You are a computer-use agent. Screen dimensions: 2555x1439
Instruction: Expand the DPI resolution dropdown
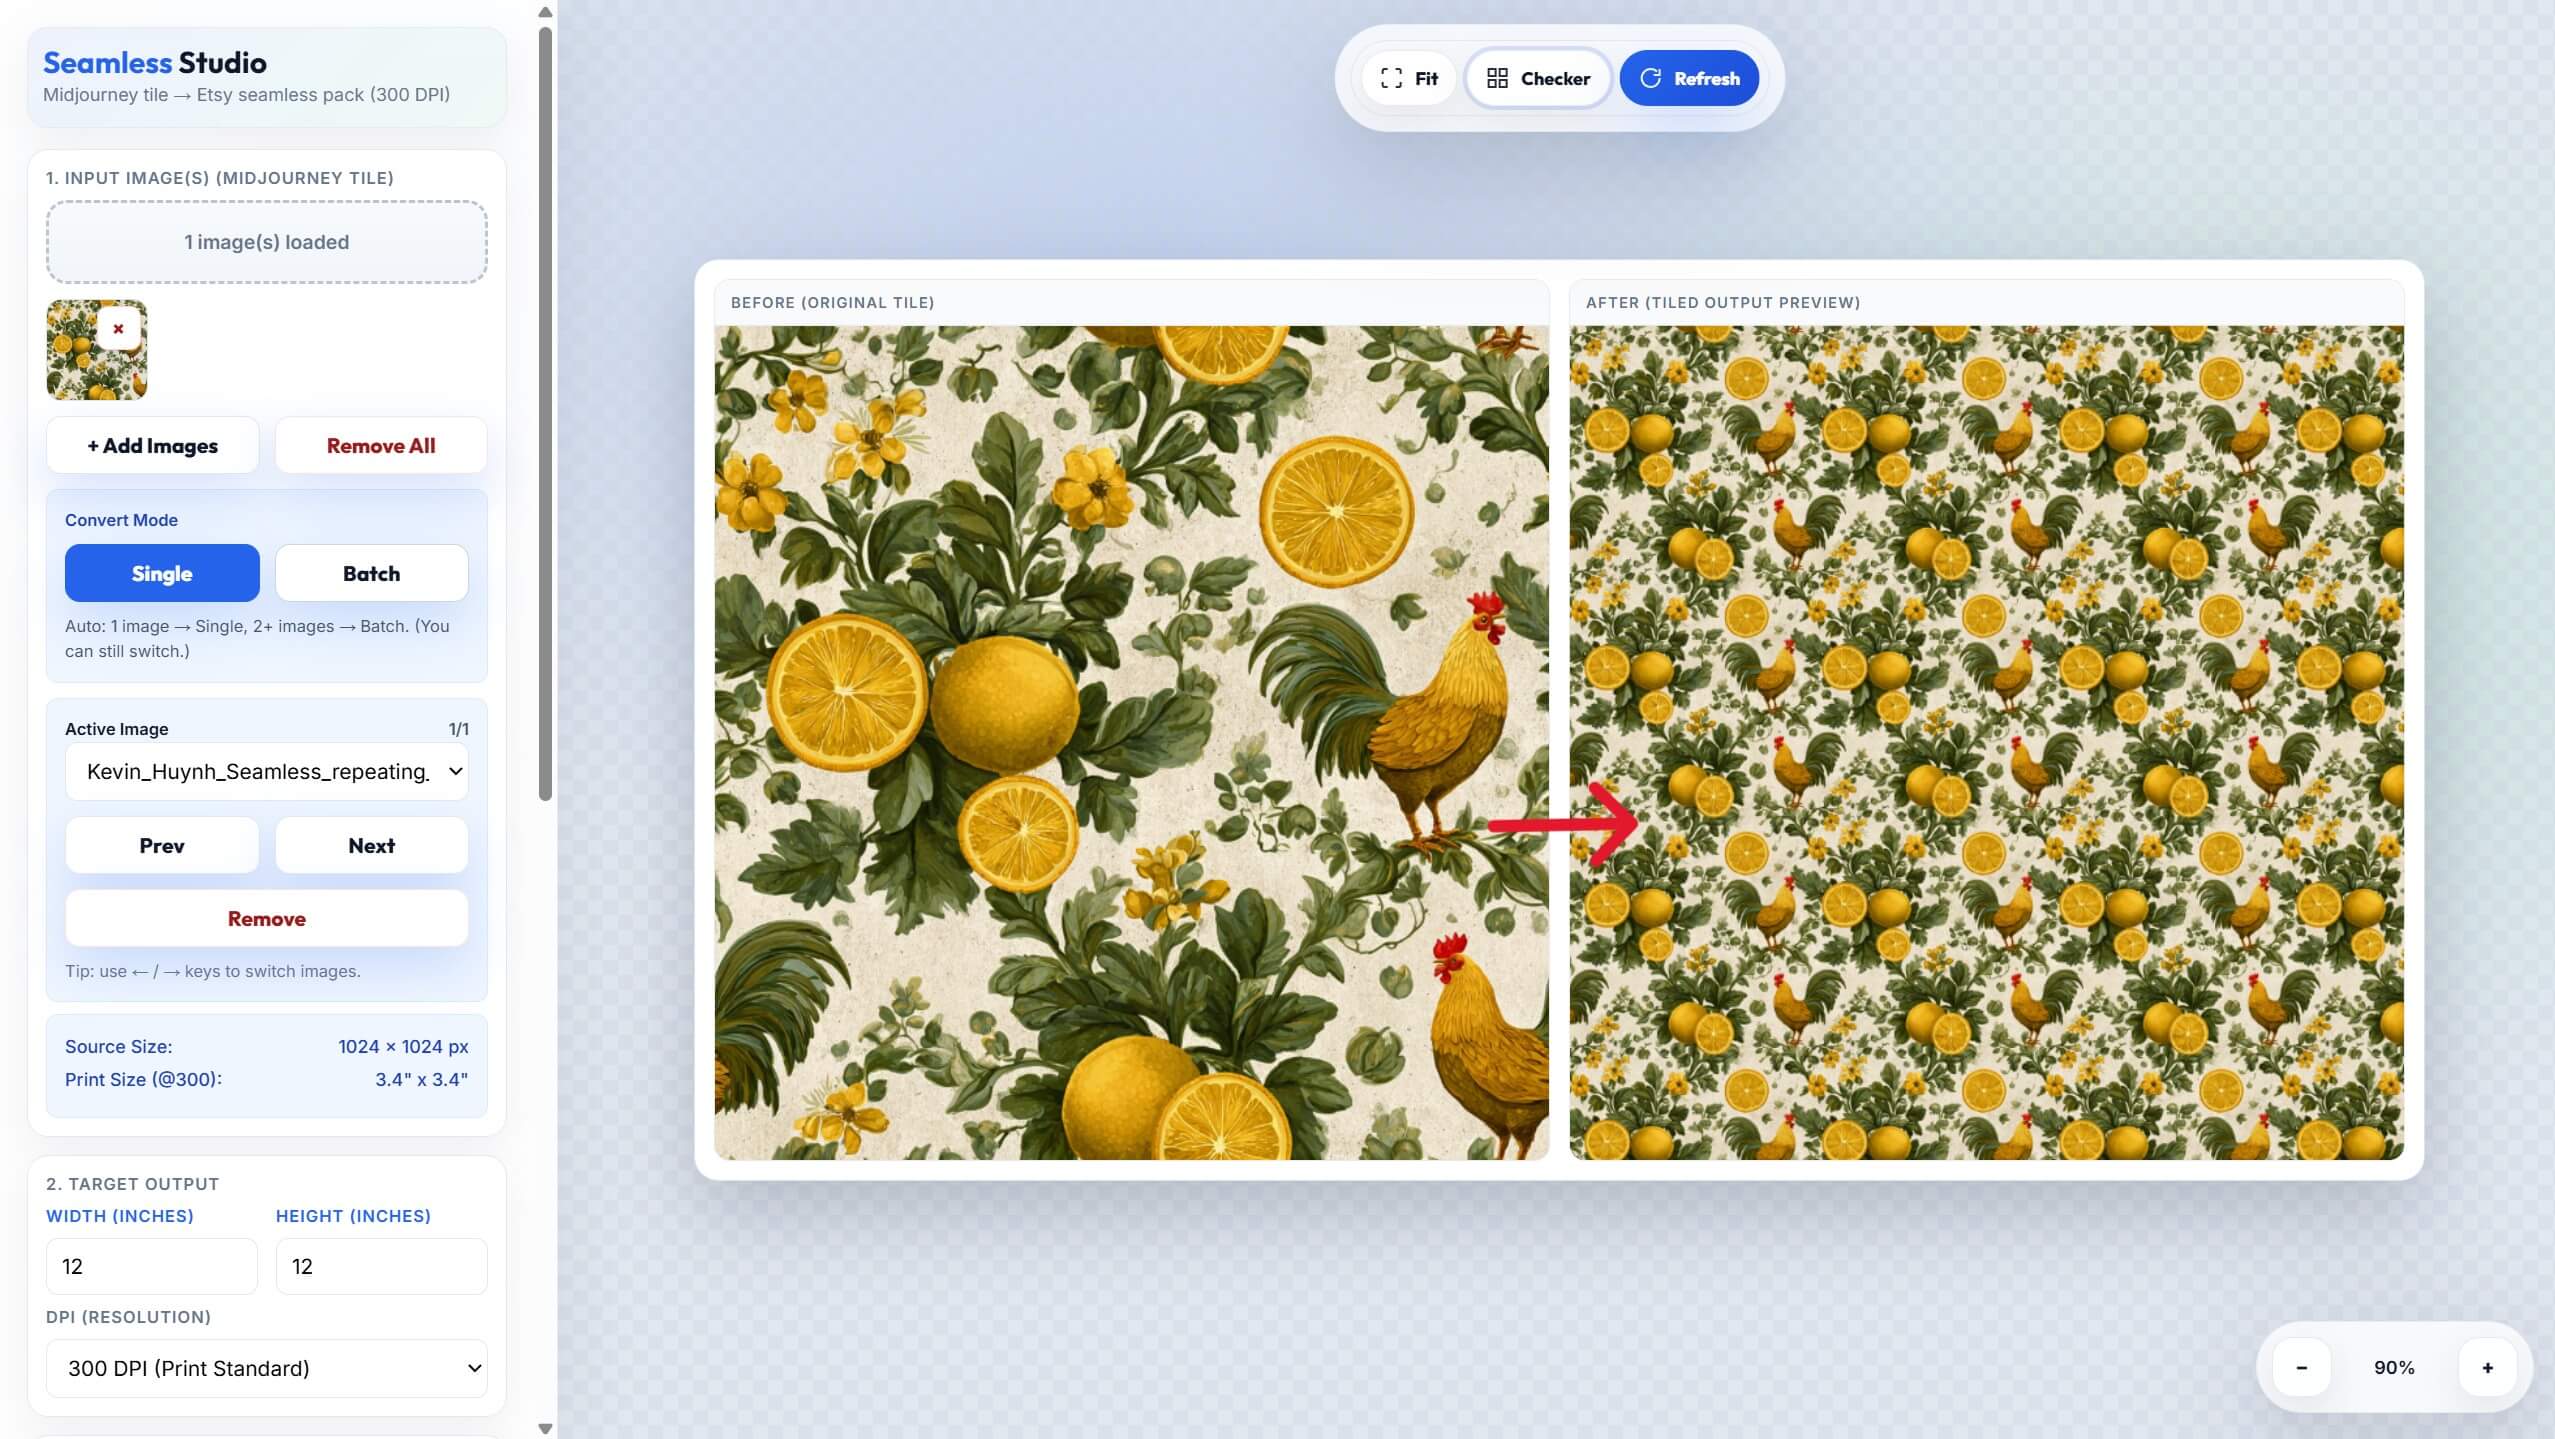[x=266, y=1368]
